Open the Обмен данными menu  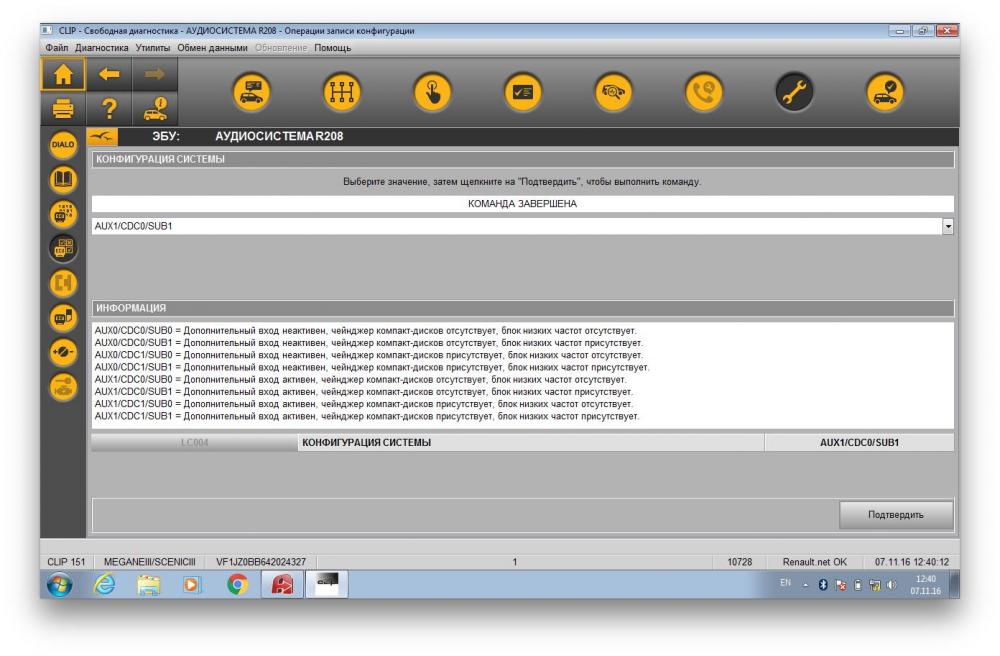[x=212, y=48]
